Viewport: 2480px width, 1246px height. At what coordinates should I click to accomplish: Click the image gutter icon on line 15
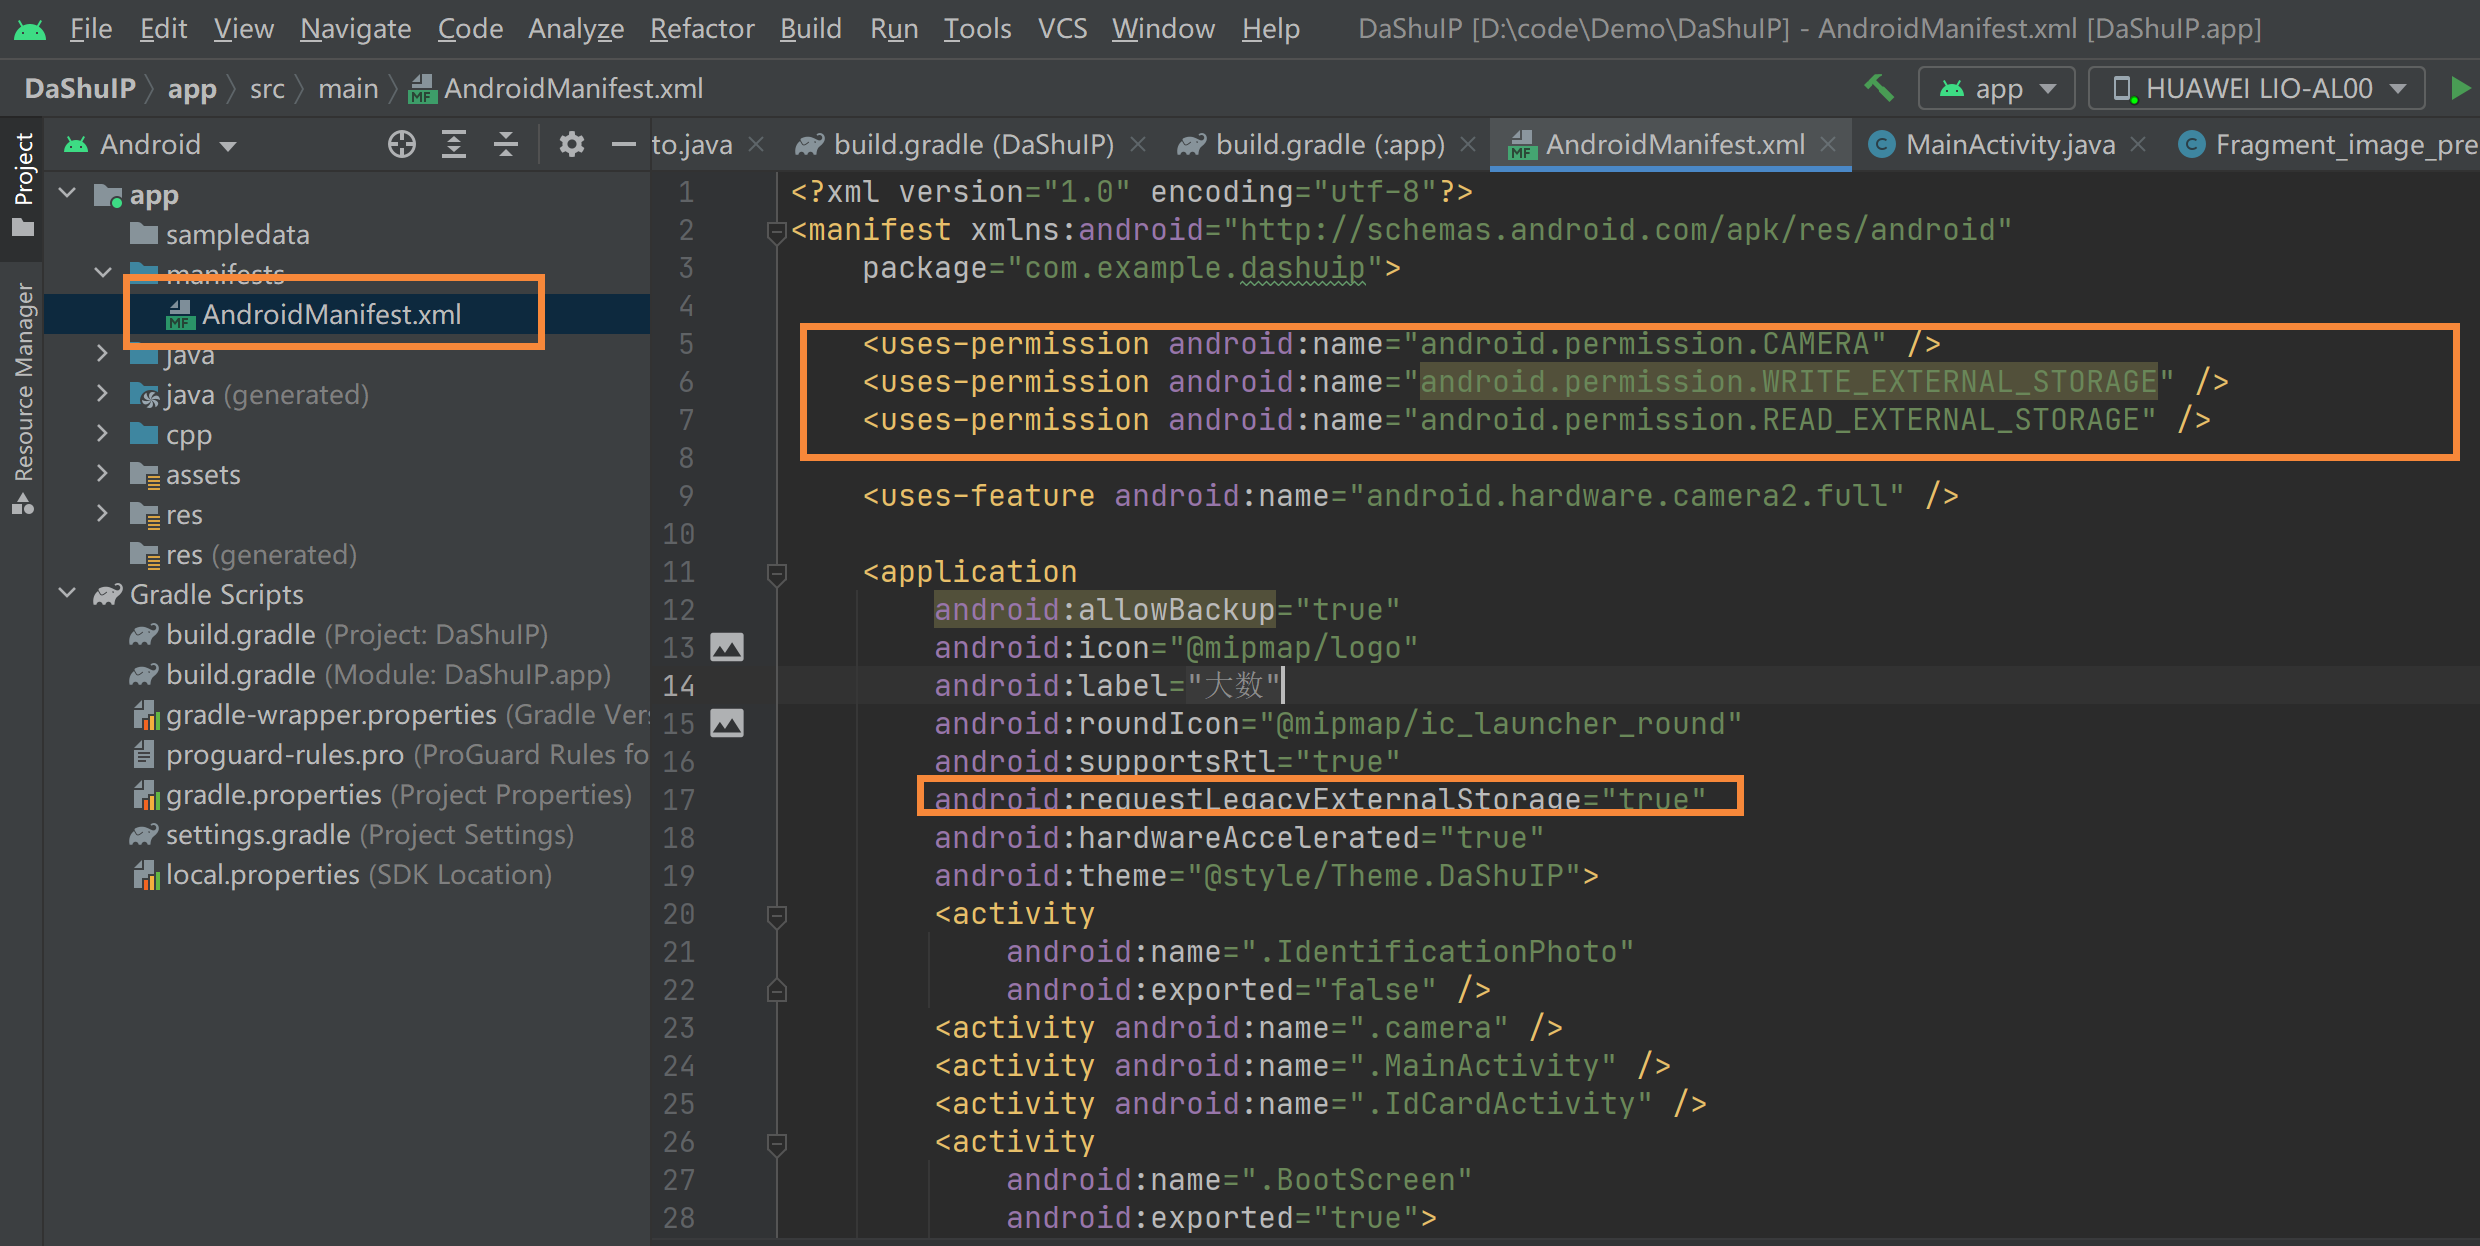727,723
